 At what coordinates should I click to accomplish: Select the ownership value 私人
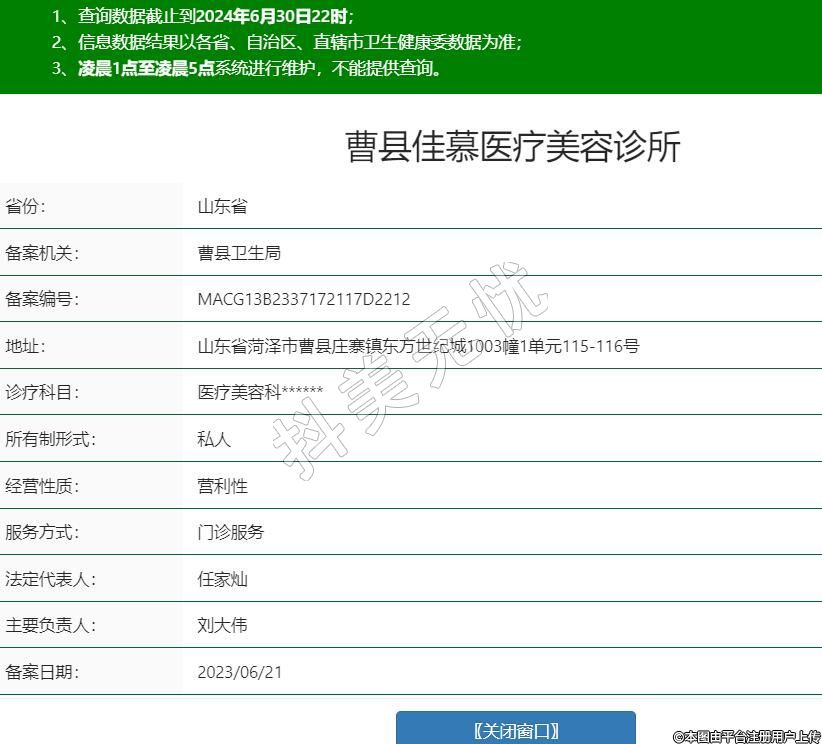pos(214,439)
